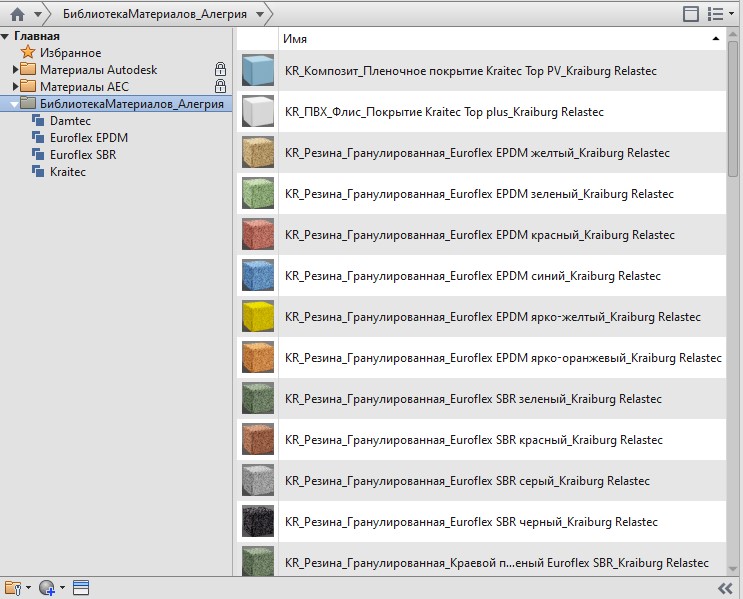Select Euroflex EPDM красный material name
This screenshot has height=599, width=743.
pos(480,235)
